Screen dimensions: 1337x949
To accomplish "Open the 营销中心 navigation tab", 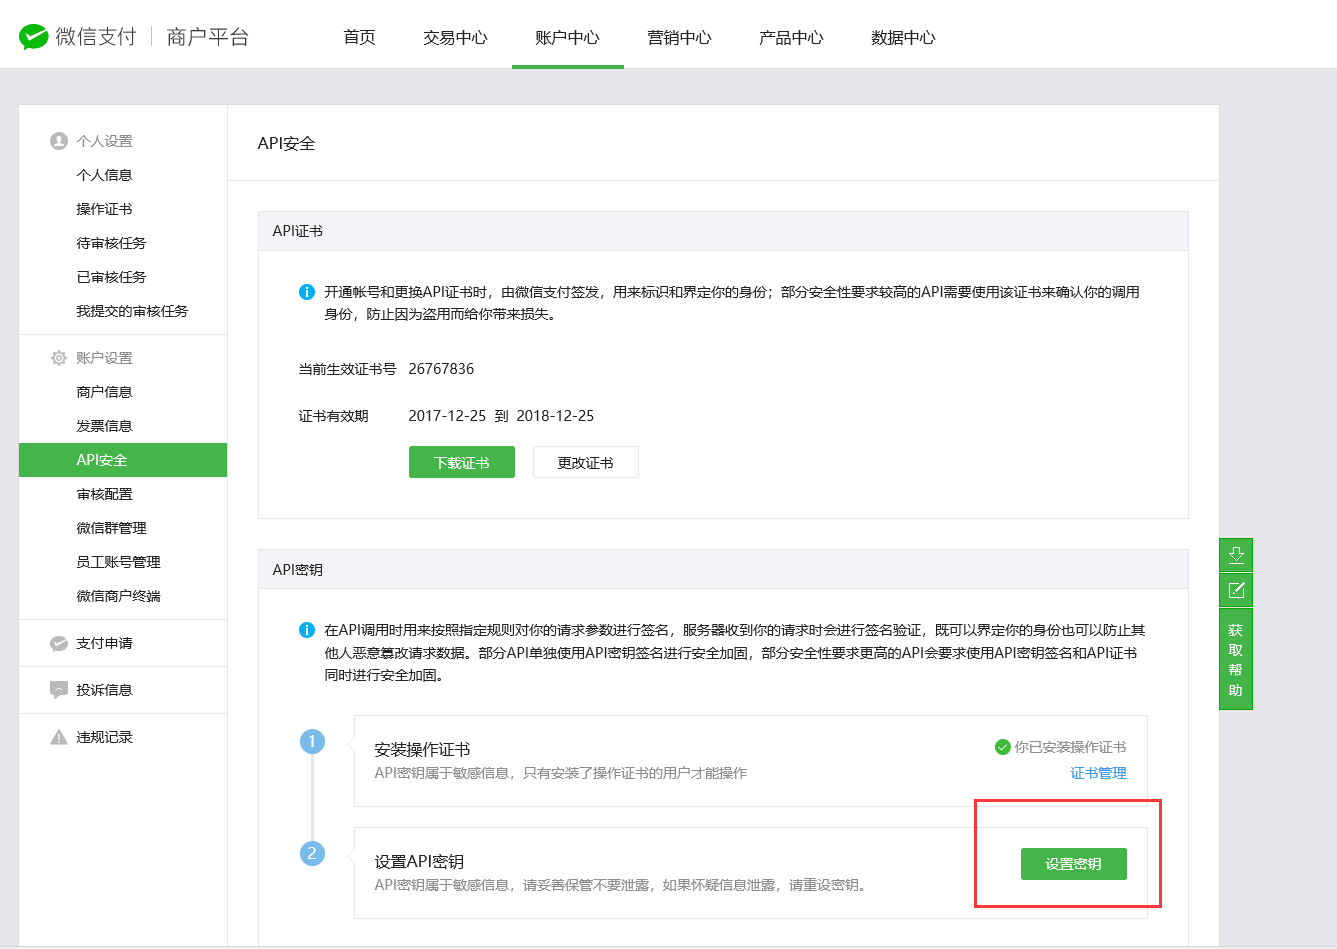I will pos(679,37).
